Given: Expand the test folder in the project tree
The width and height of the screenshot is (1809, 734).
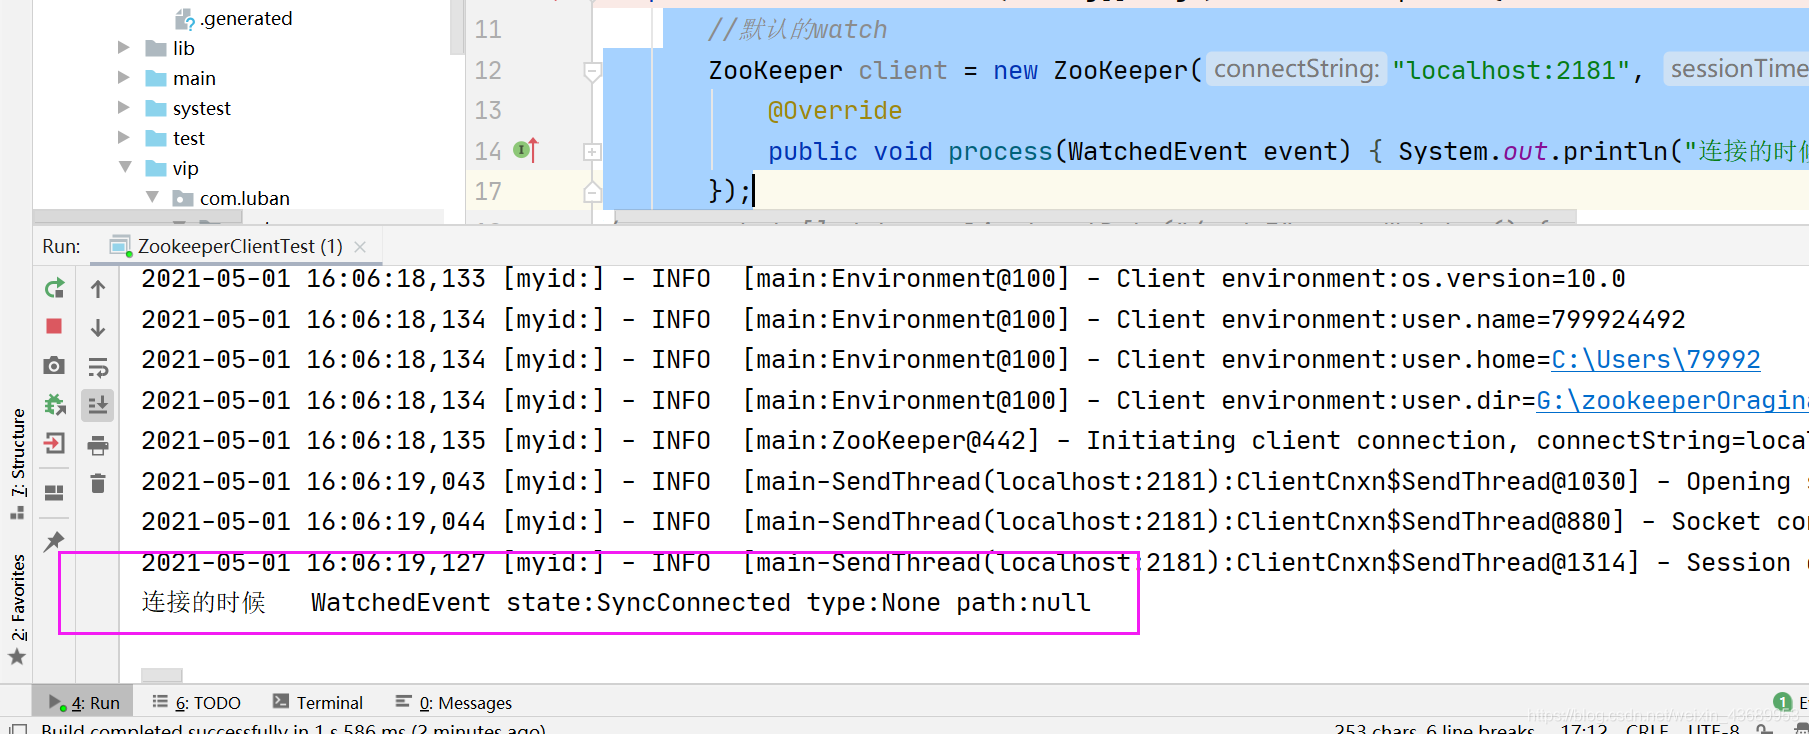Looking at the screenshot, I should point(124,137).
